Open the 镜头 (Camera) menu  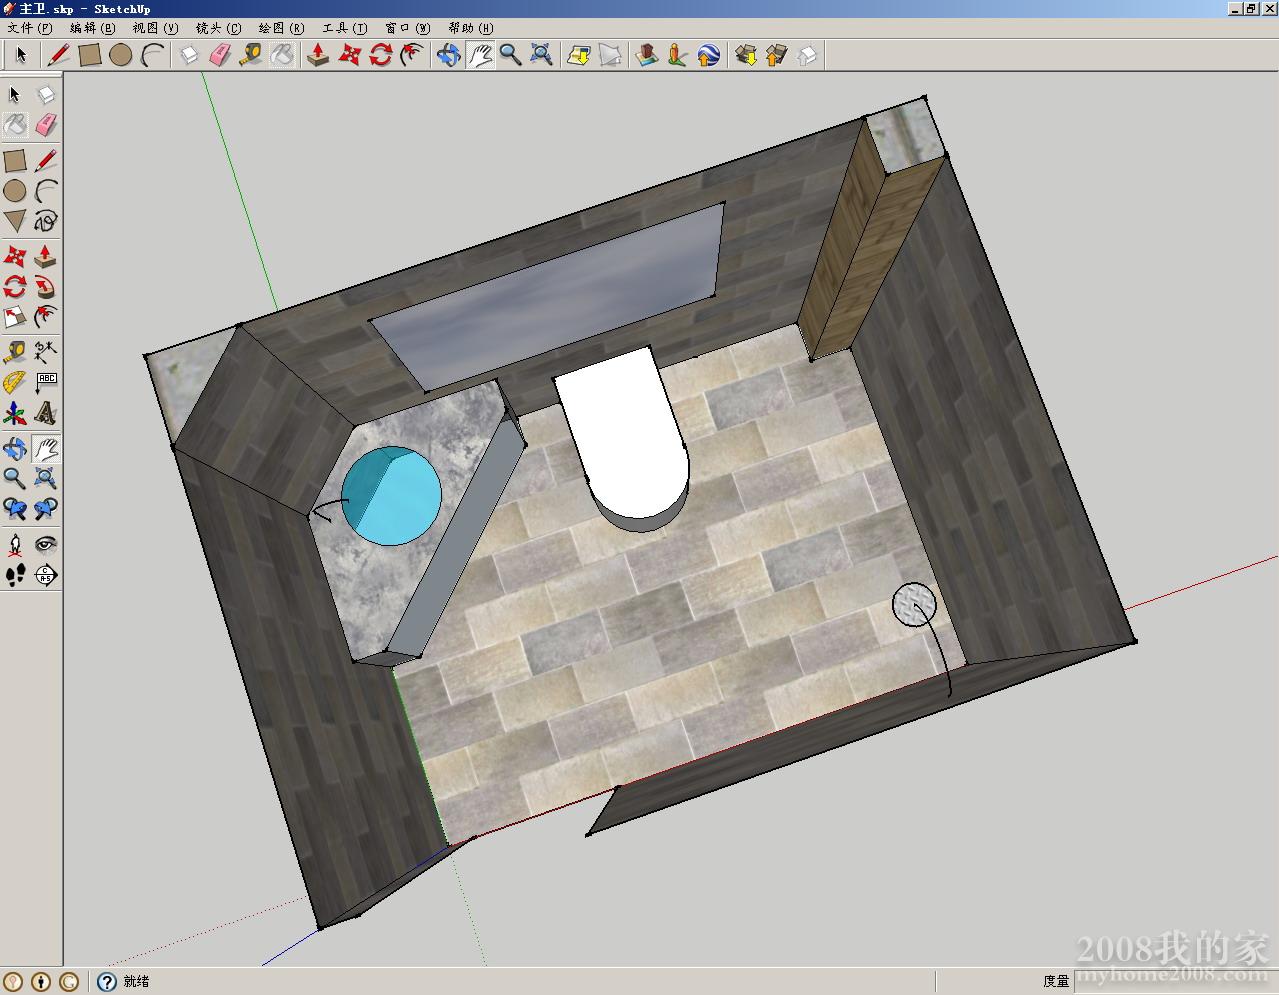(218, 28)
